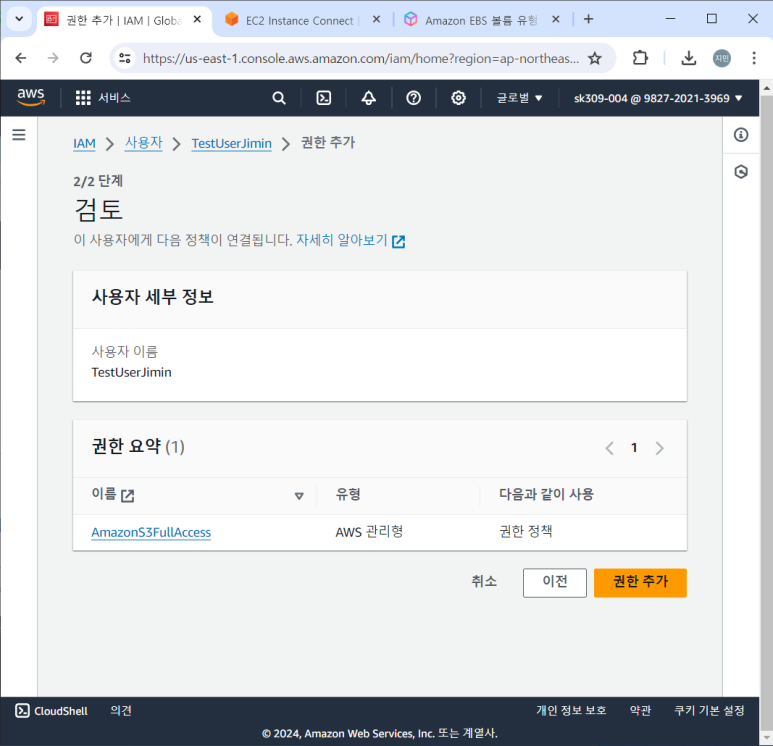773x746 pixels.
Task: Click the AWS logo home icon
Action: pos(31,97)
